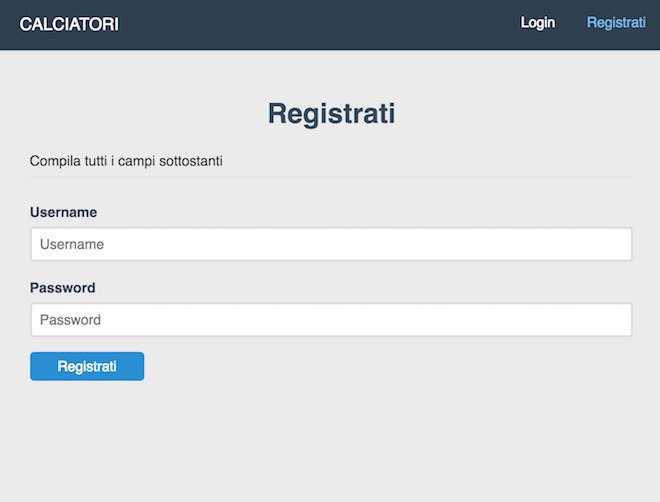Click the CALCIATORI brand logo
660x502 pixels.
[x=69, y=24]
